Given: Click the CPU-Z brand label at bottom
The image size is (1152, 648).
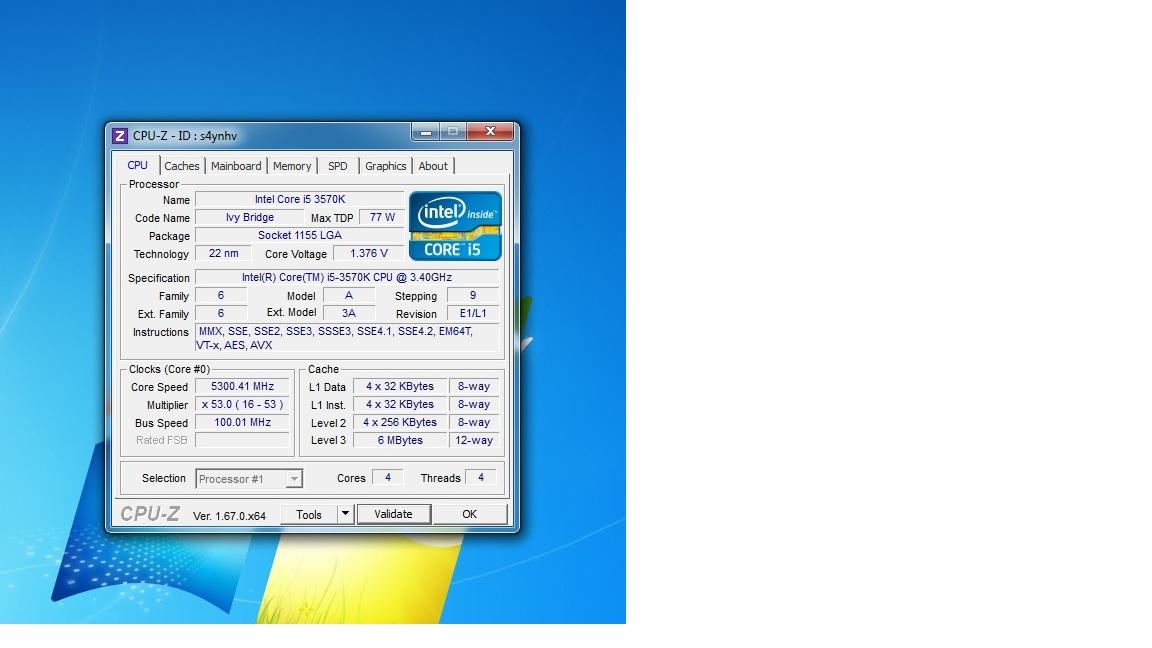Looking at the screenshot, I should [x=150, y=514].
